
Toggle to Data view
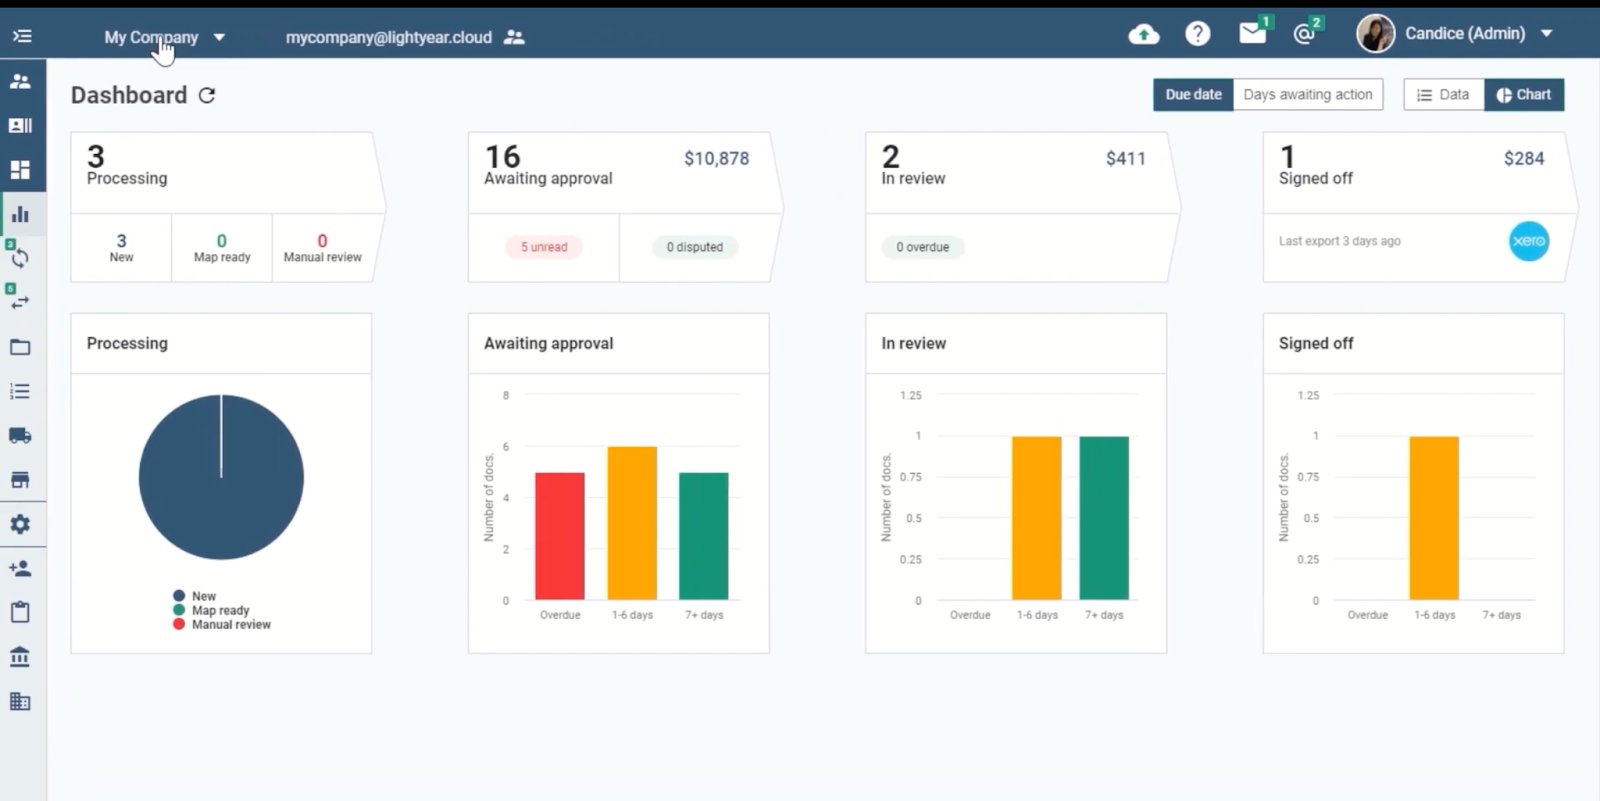(x=1443, y=94)
